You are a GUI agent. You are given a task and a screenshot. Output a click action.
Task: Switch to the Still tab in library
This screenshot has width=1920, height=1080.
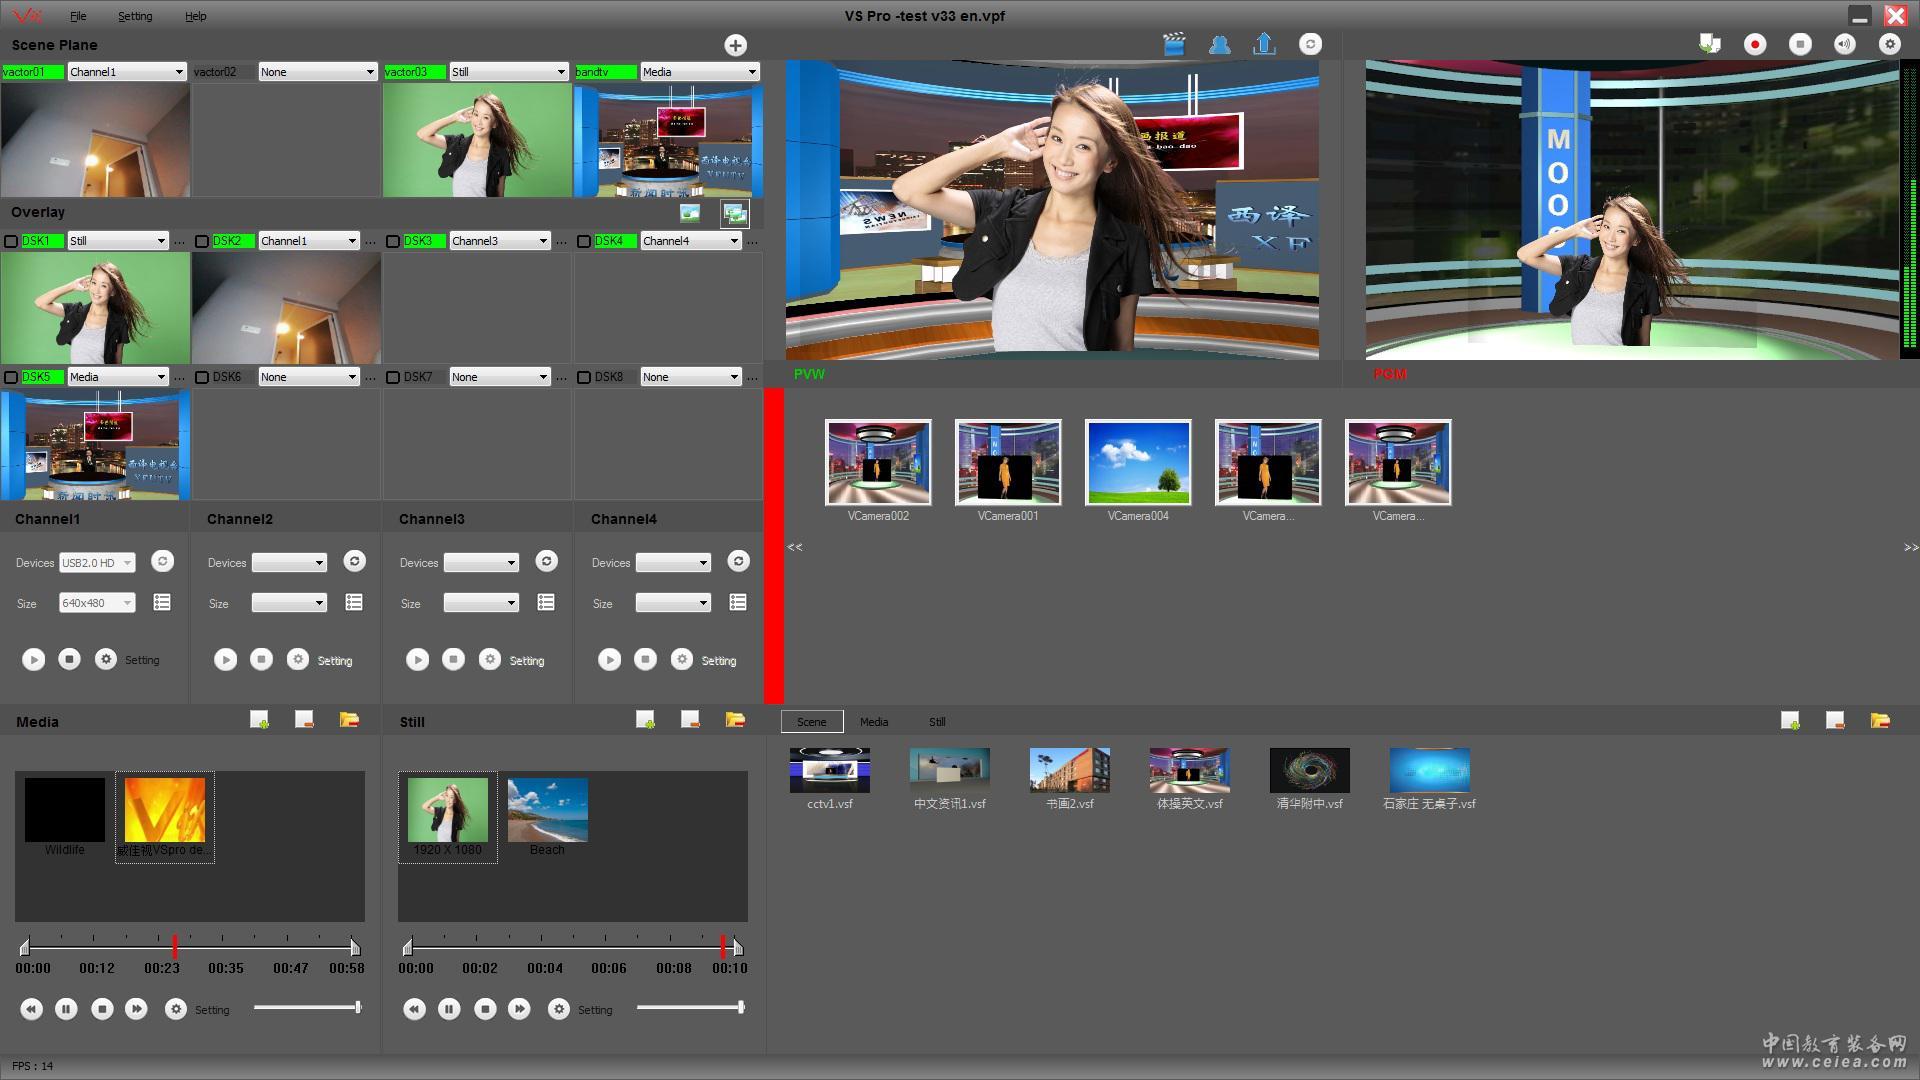click(936, 722)
